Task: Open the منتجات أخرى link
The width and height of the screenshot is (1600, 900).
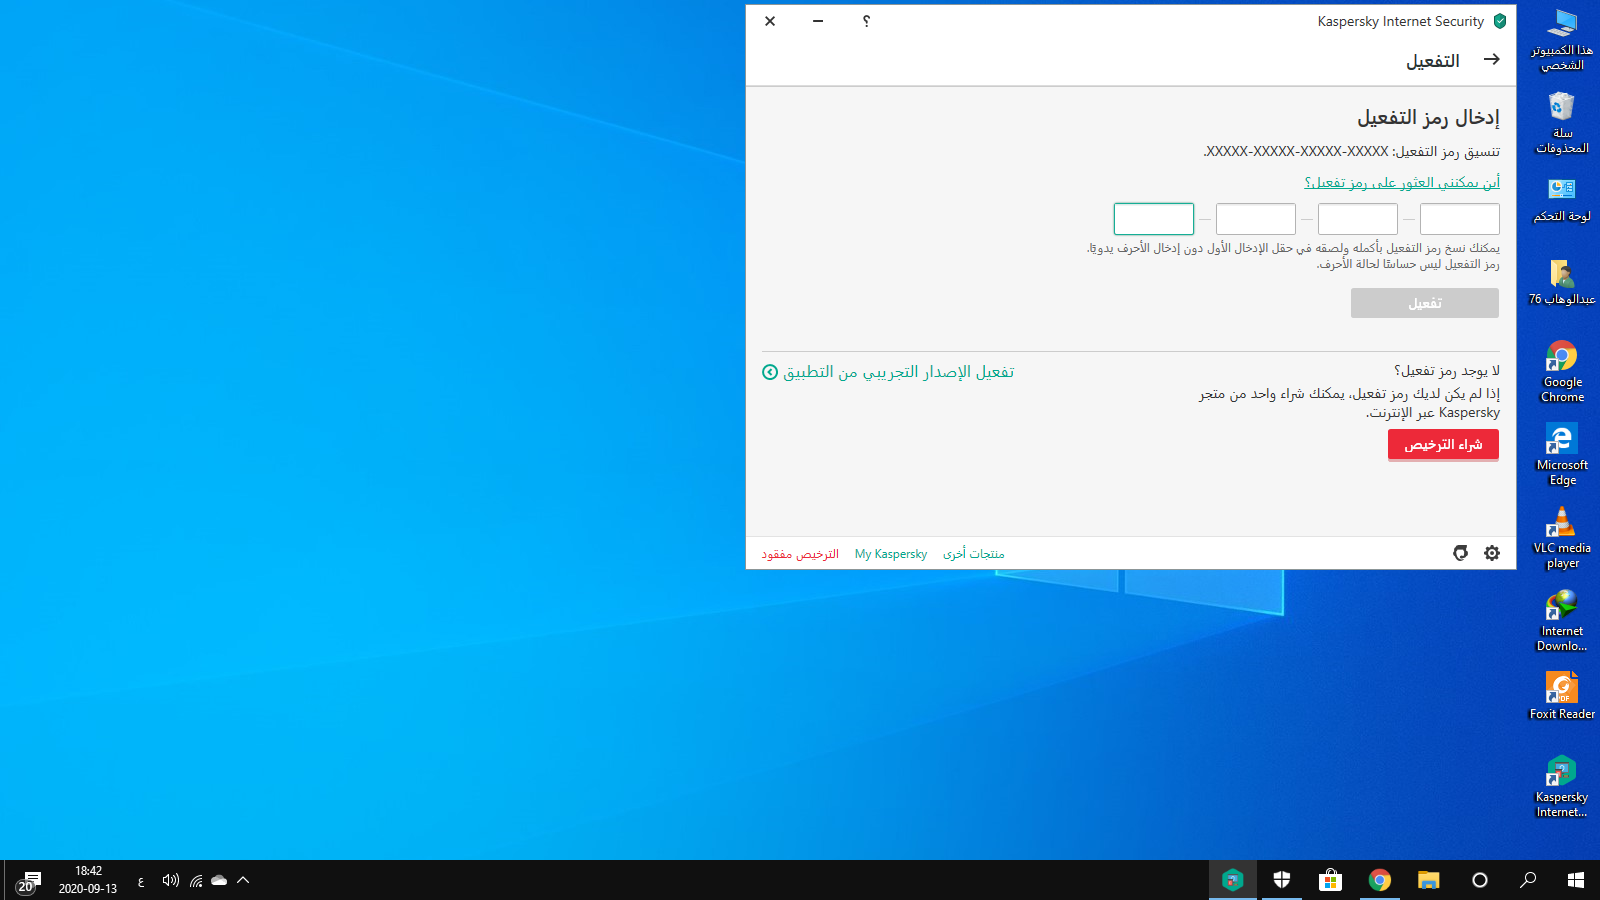Action: click(x=974, y=554)
